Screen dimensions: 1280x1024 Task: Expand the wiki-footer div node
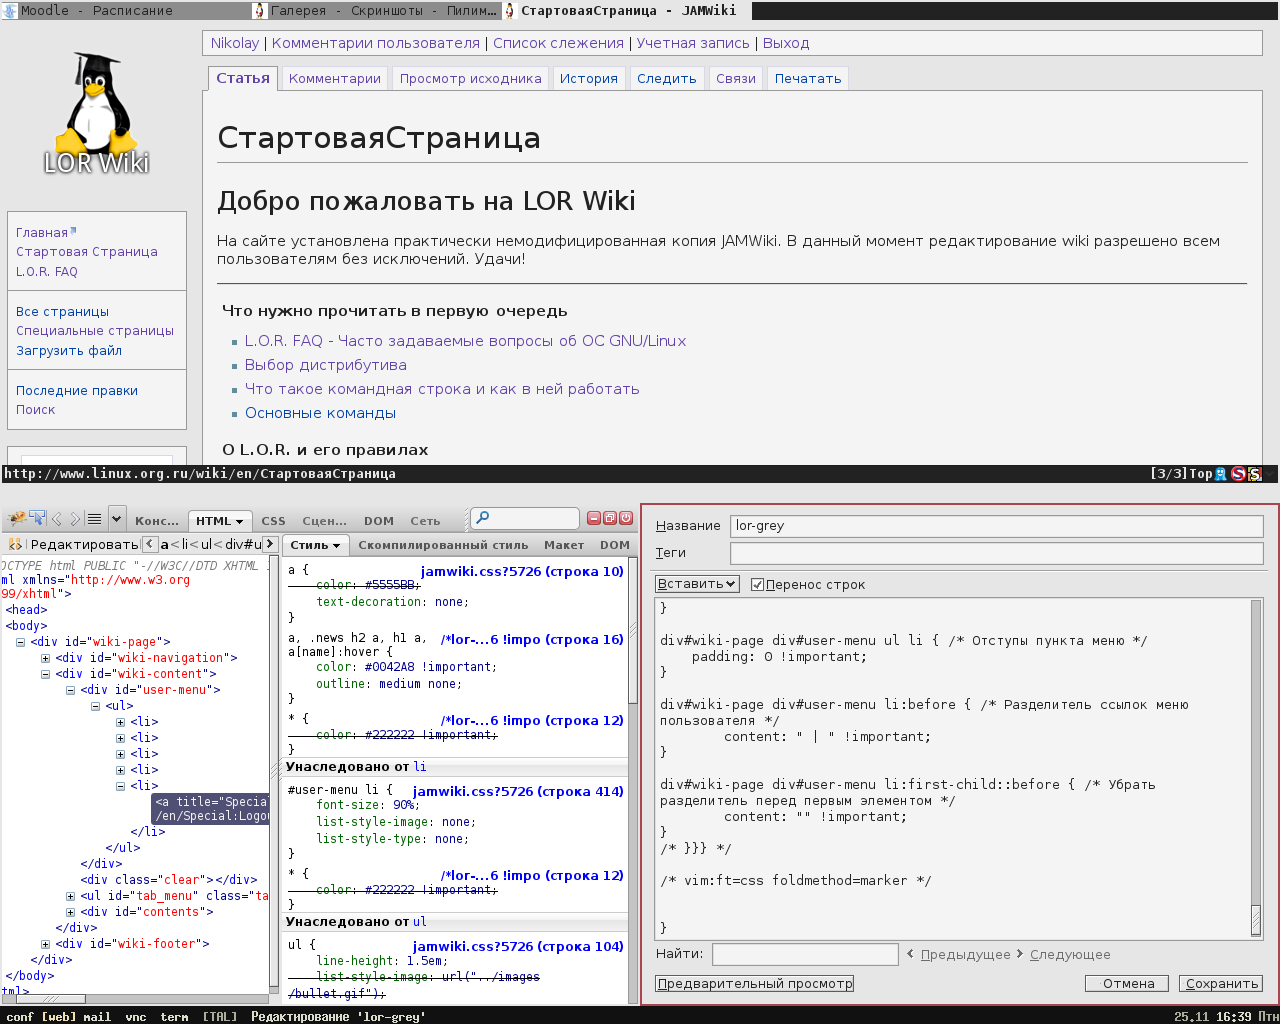tap(45, 944)
